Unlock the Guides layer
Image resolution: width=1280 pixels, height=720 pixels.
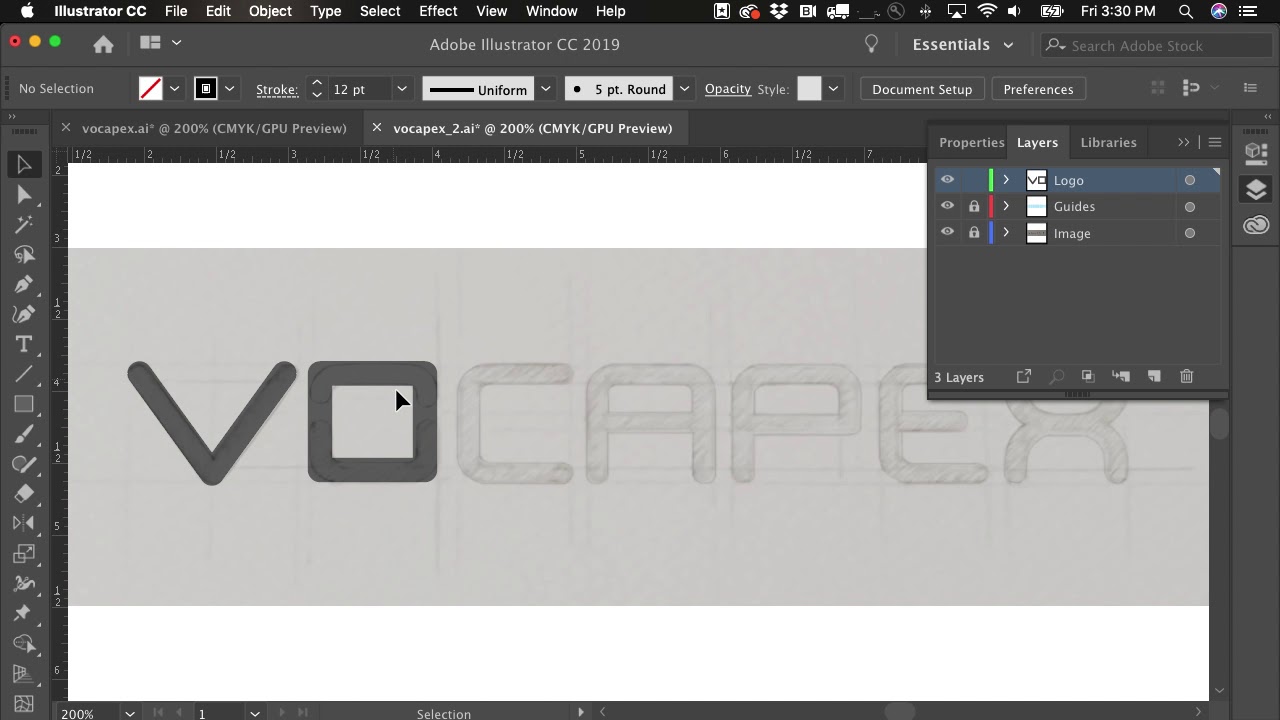pos(974,206)
